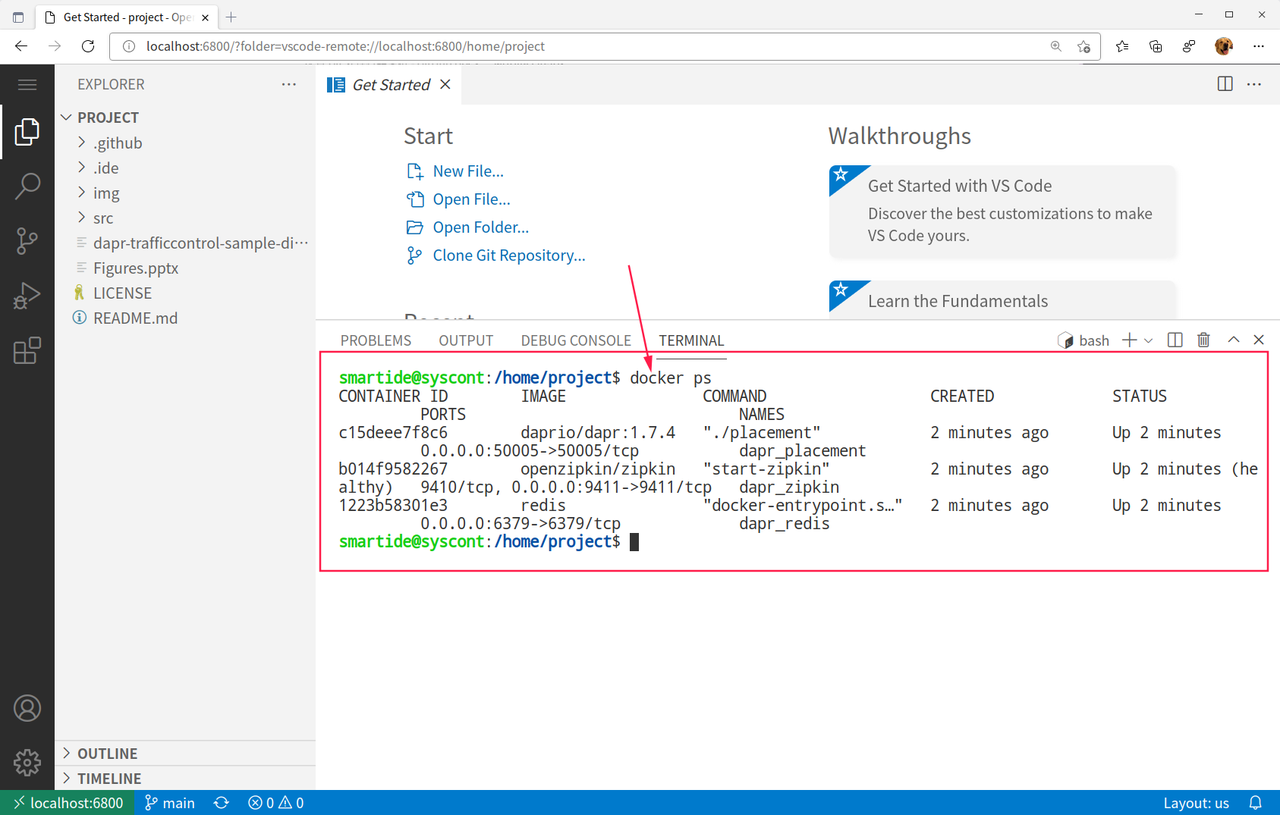Image resolution: width=1280 pixels, height=815 pixels.
Task: Go back in browser history
Action: click(x=21, y=46)
